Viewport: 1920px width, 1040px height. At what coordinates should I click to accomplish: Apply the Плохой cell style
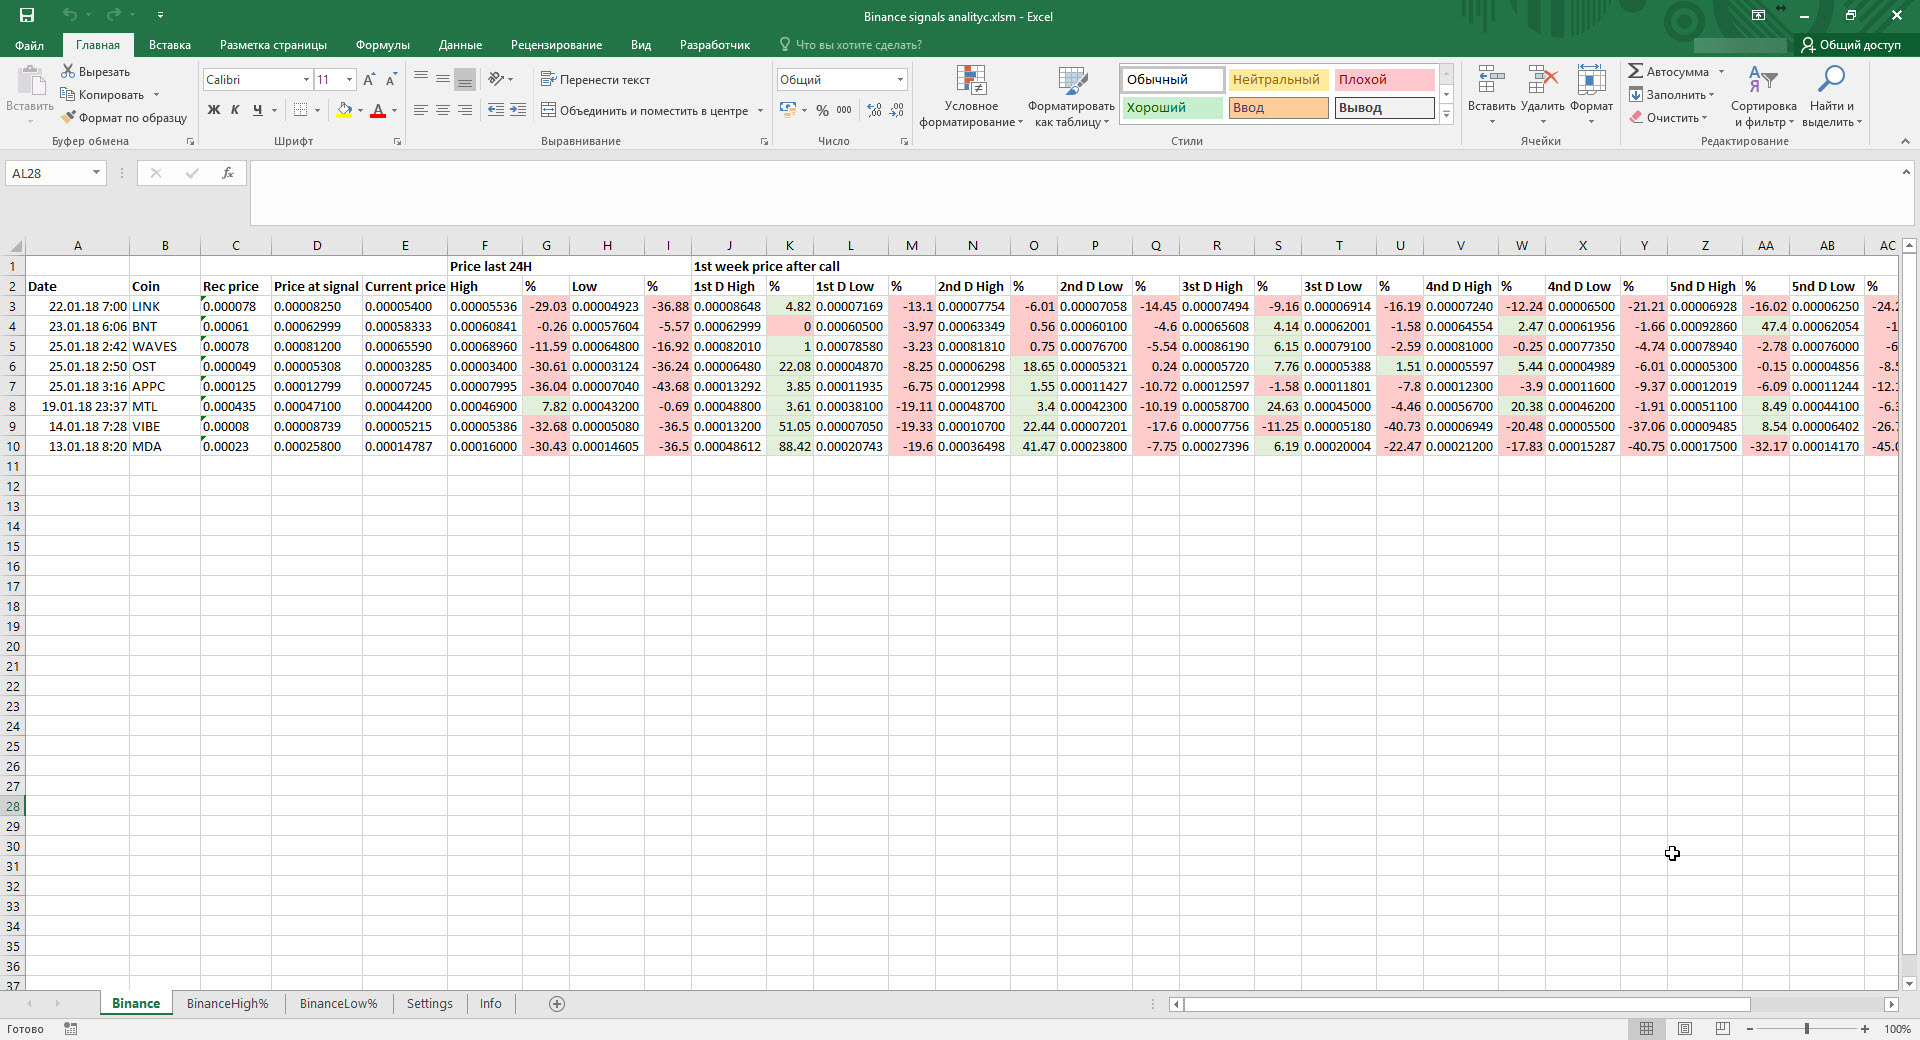tap(1384, 80)
